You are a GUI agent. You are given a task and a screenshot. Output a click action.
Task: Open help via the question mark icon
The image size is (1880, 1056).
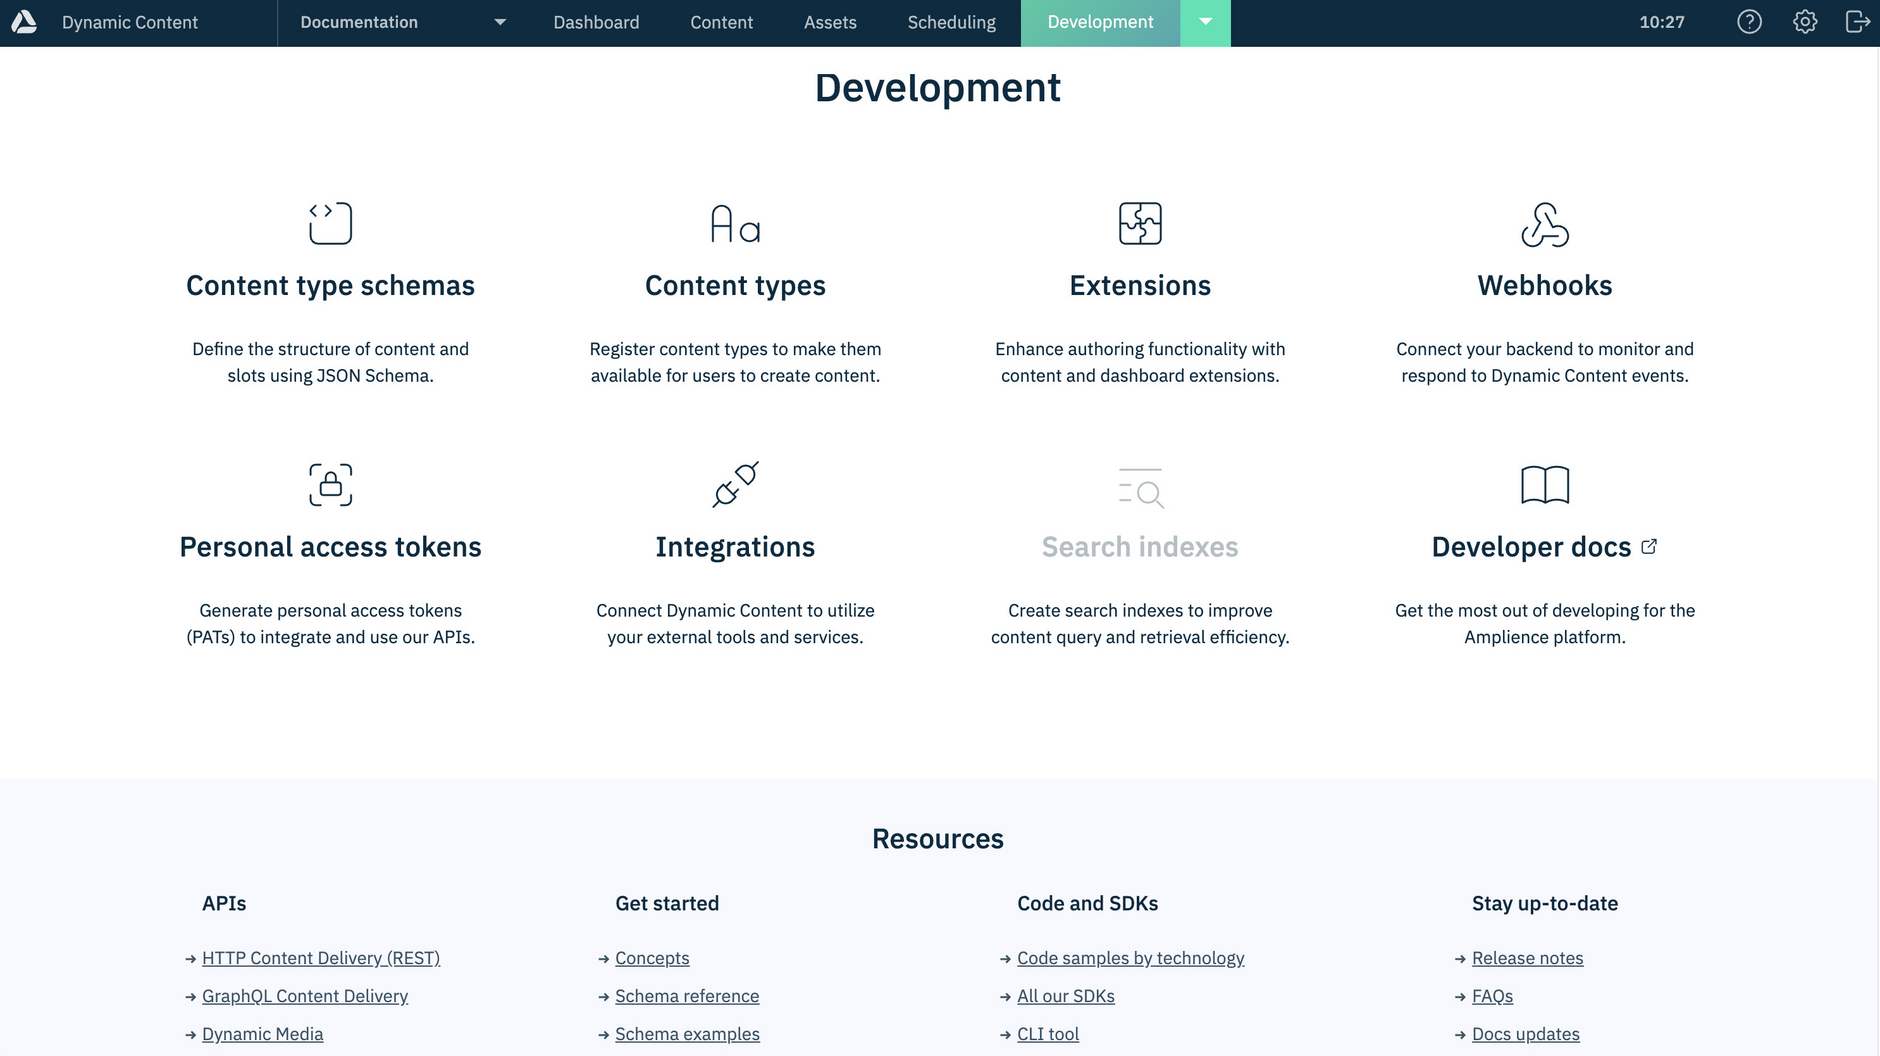point(1750,21)
